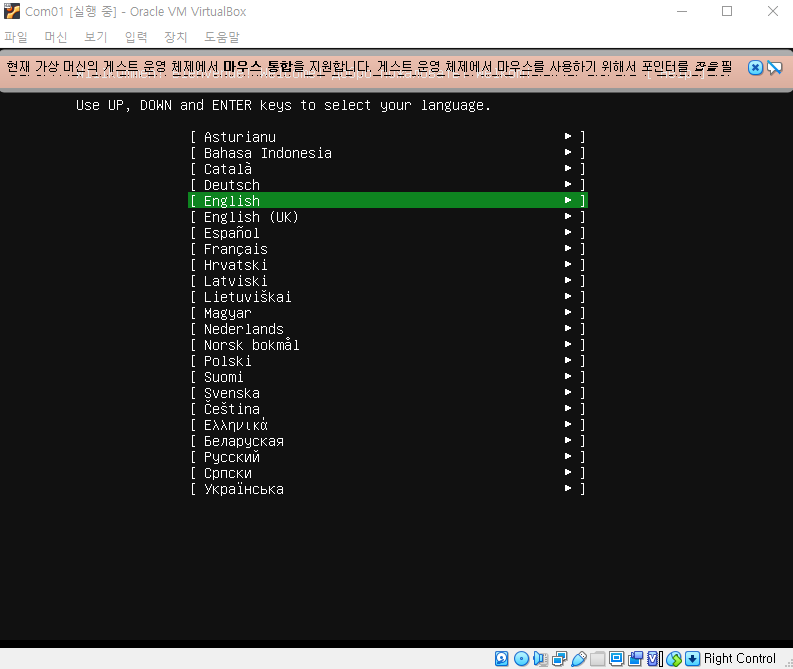Click the arrow beside Русский
793x669 pixels.
pyautogui.click(x=568, y=457)
